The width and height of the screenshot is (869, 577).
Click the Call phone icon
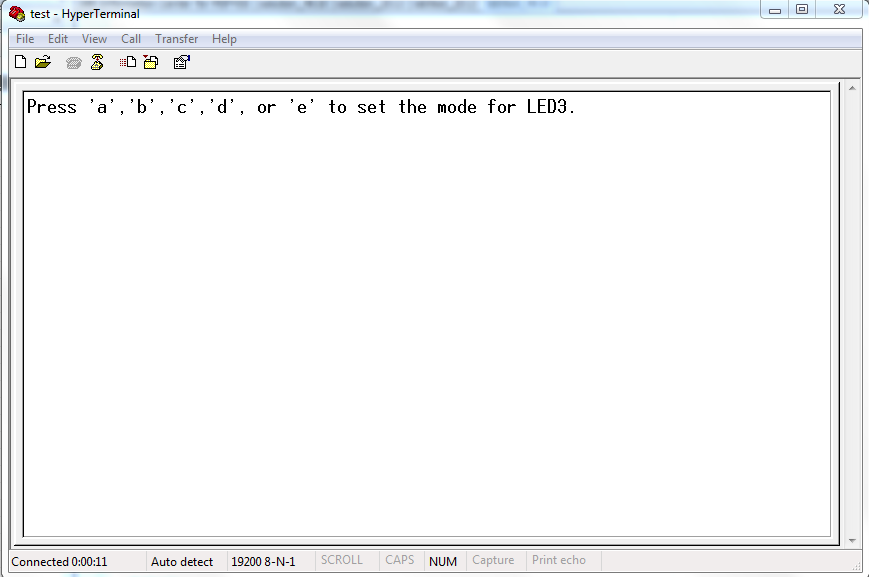click(x=72, y=61)
